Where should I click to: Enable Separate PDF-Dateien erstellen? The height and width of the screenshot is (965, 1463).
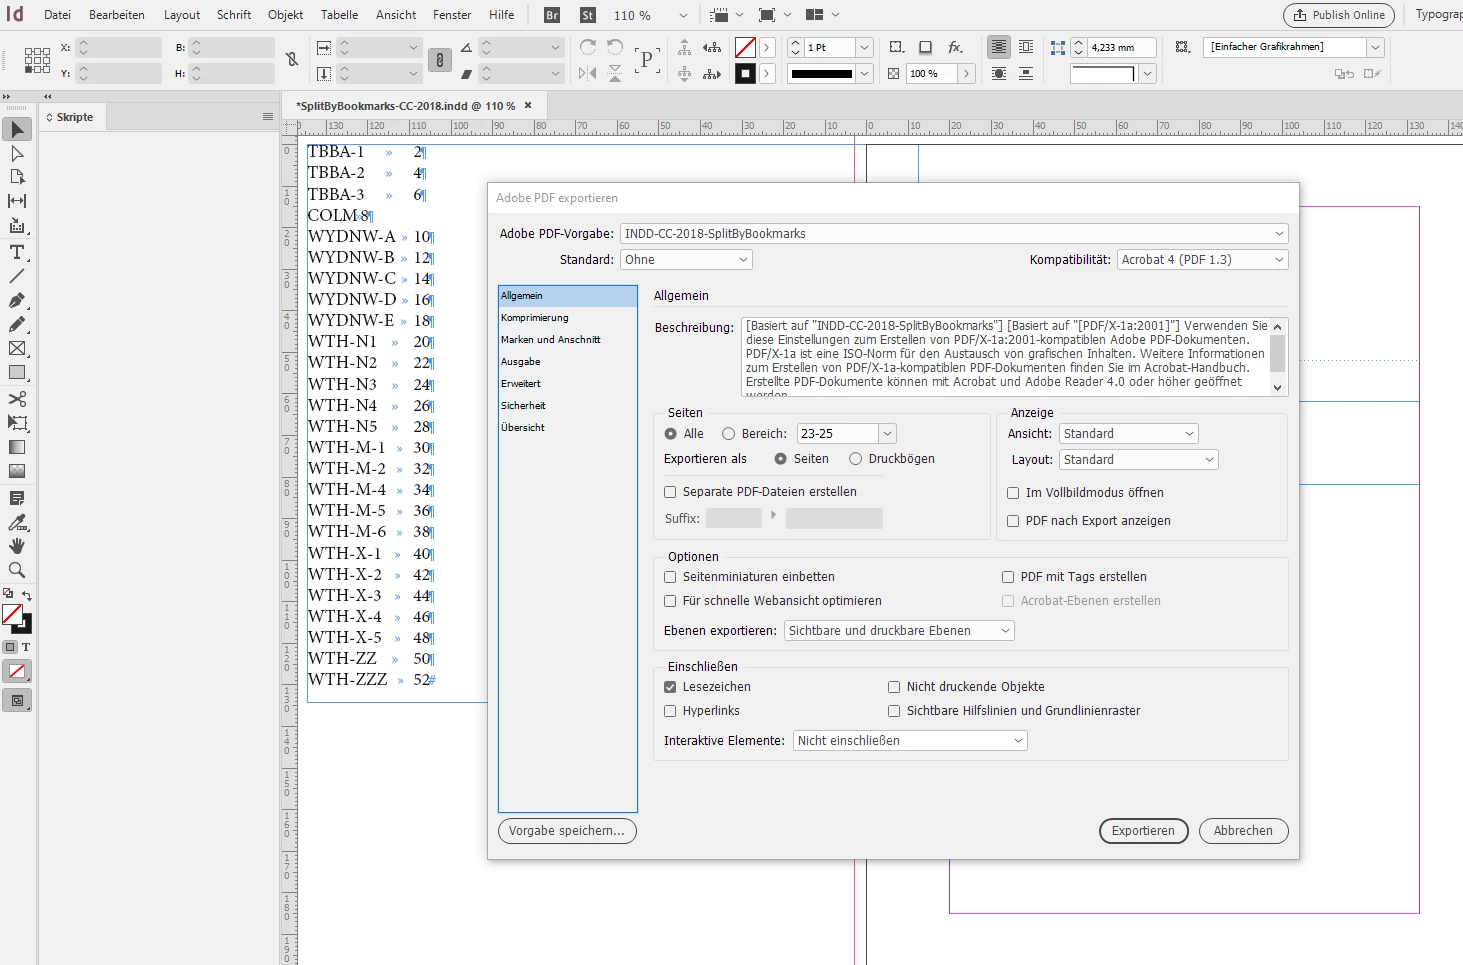point(671,492)
